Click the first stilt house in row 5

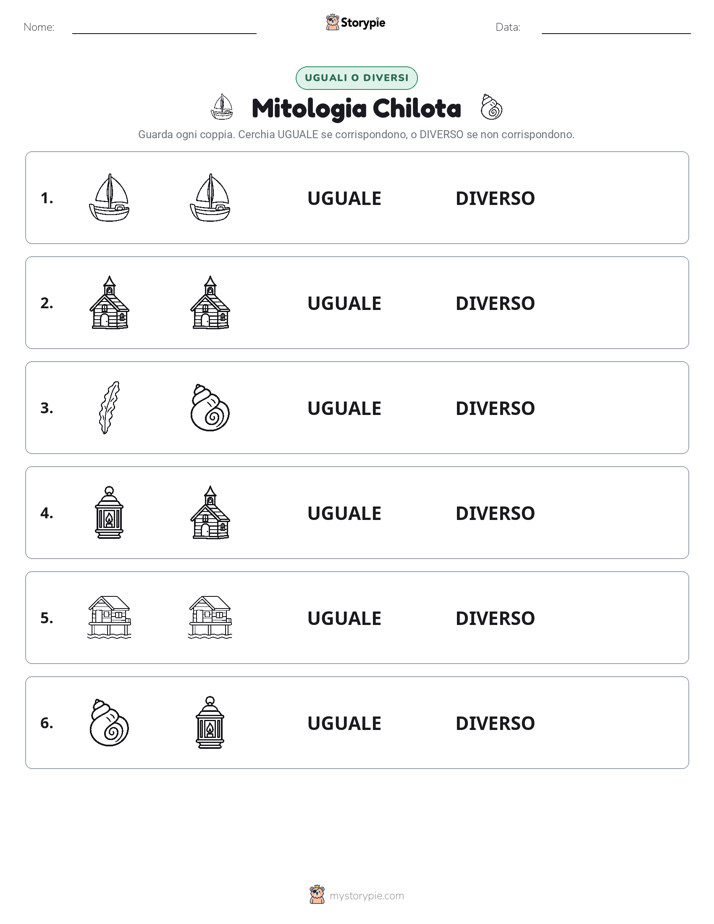(109, 617)
